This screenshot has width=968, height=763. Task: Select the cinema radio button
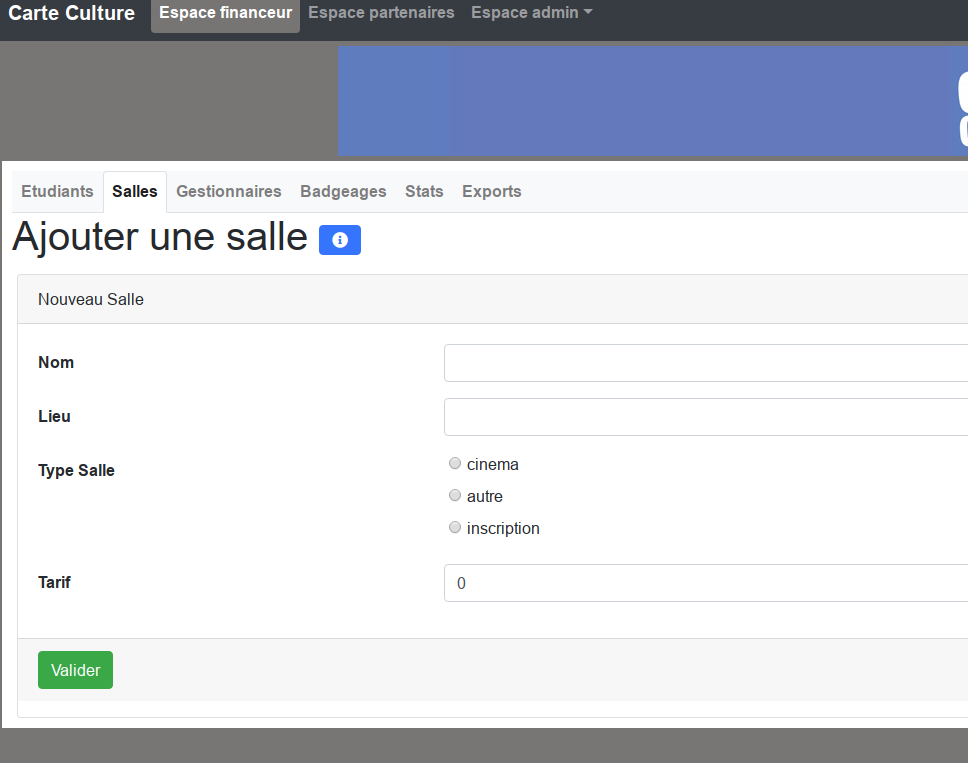(455, 464)
